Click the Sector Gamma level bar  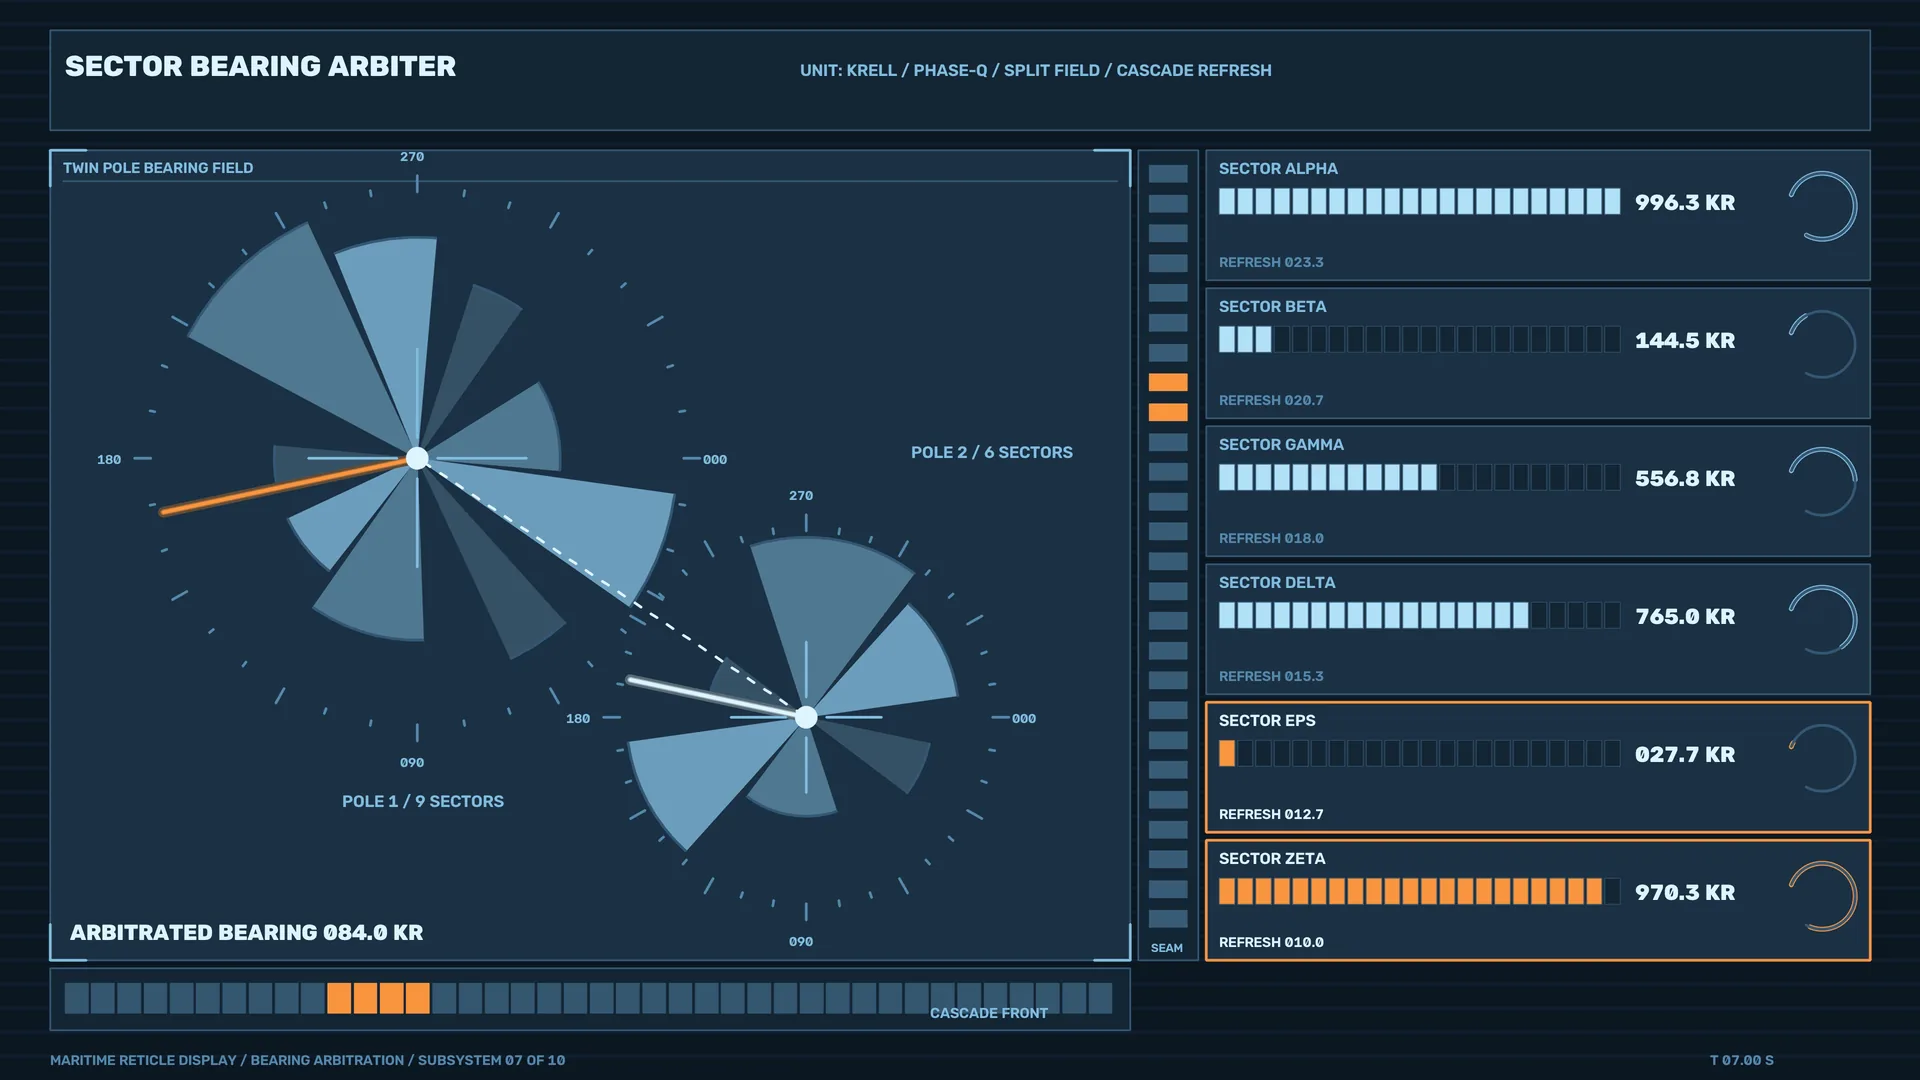(x=1419, y=478)
